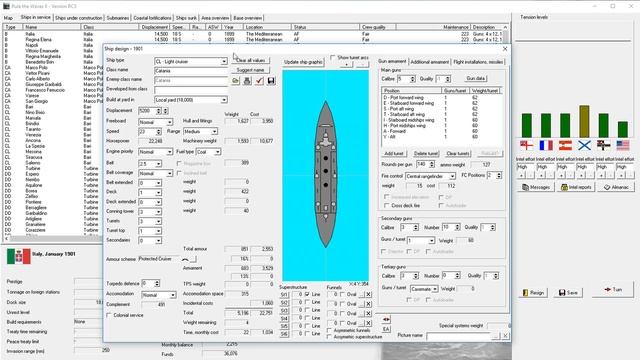Screen dimensions: 640x360
Task: Click the Turn button
Action: point(613,289)
